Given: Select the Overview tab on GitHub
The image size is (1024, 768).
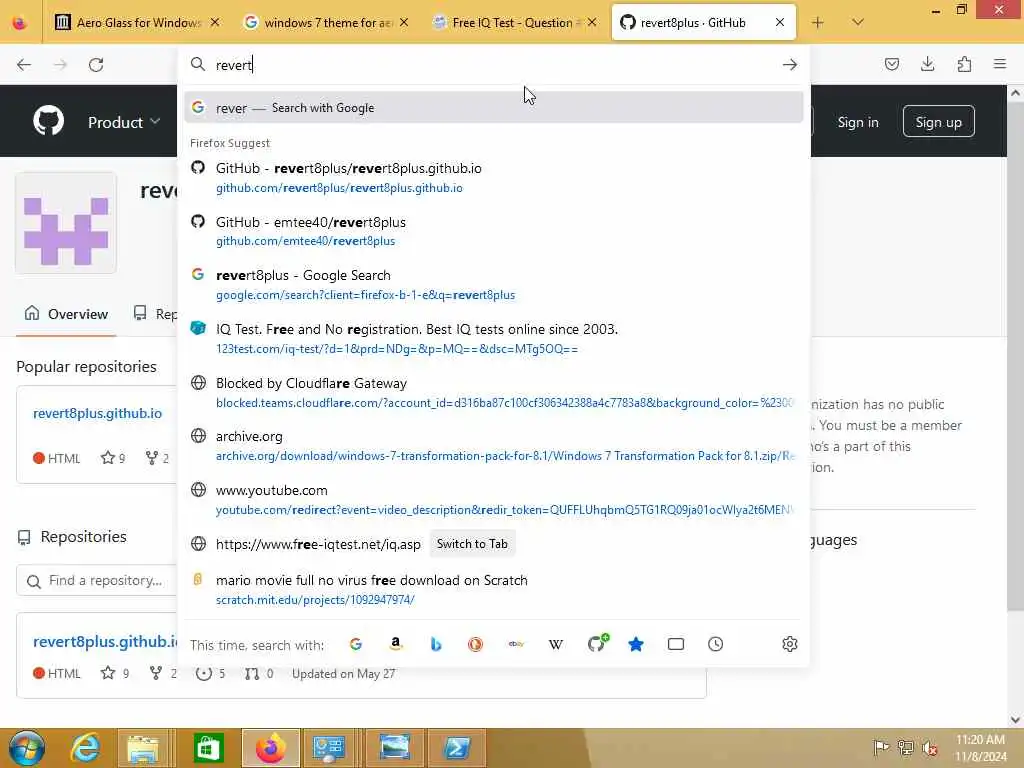Looking at the screenshot, I should coord(66,314).
